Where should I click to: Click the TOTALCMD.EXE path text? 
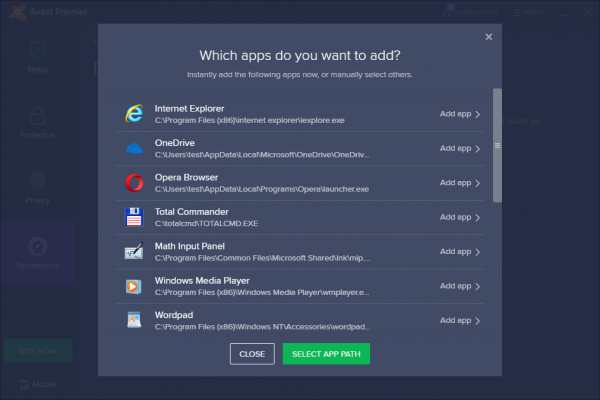(206, 224)
